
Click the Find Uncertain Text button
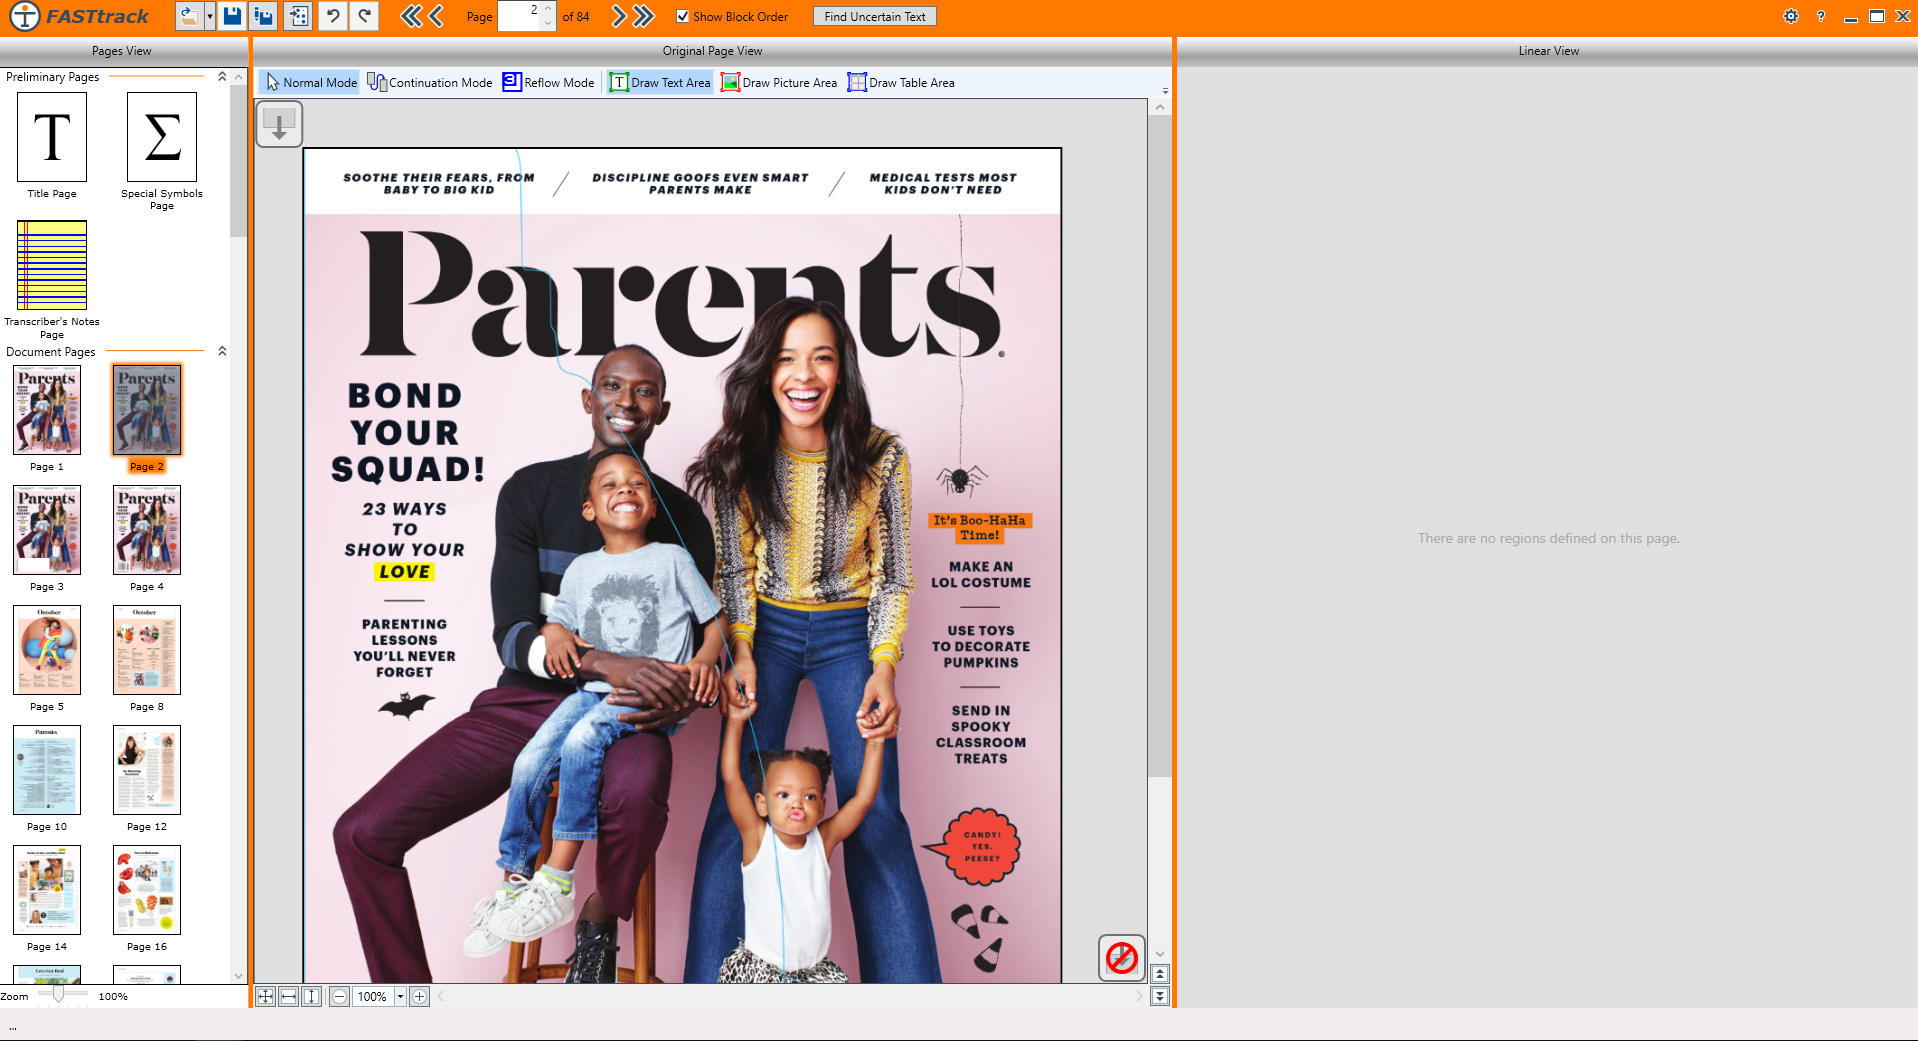click(x=875, y=16)
